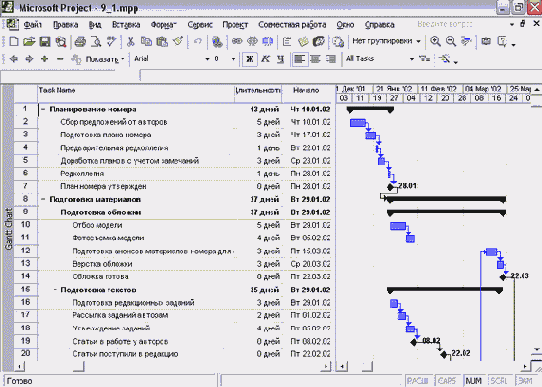Open the font size dropdown

(233, 59)
